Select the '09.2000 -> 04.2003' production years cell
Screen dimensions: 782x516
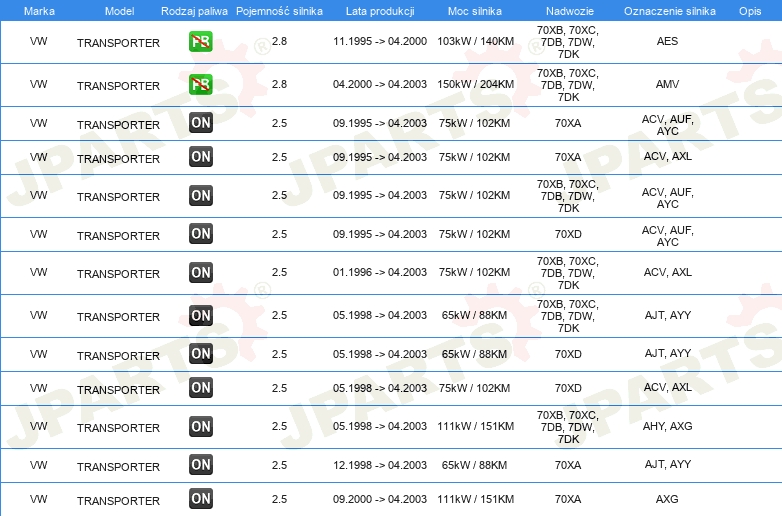[380, 499]
